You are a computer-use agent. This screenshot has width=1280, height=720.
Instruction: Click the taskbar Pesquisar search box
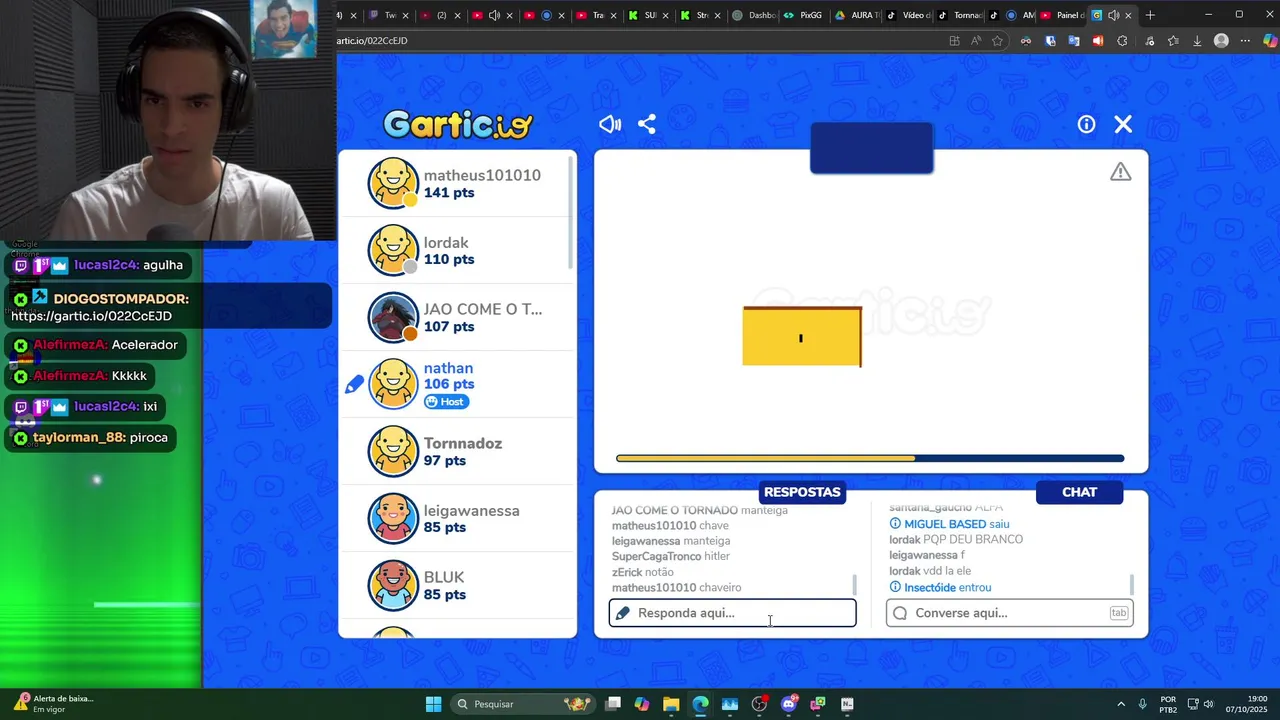click(x=521, y=704)
